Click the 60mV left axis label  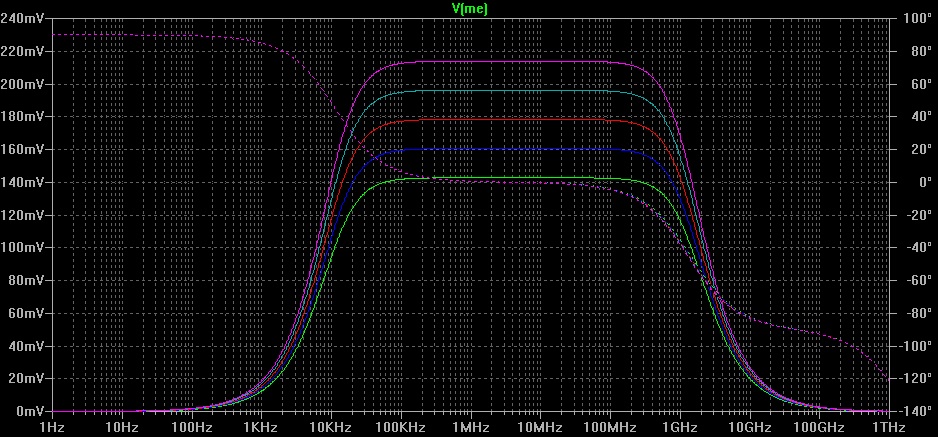tap(26, 313)
